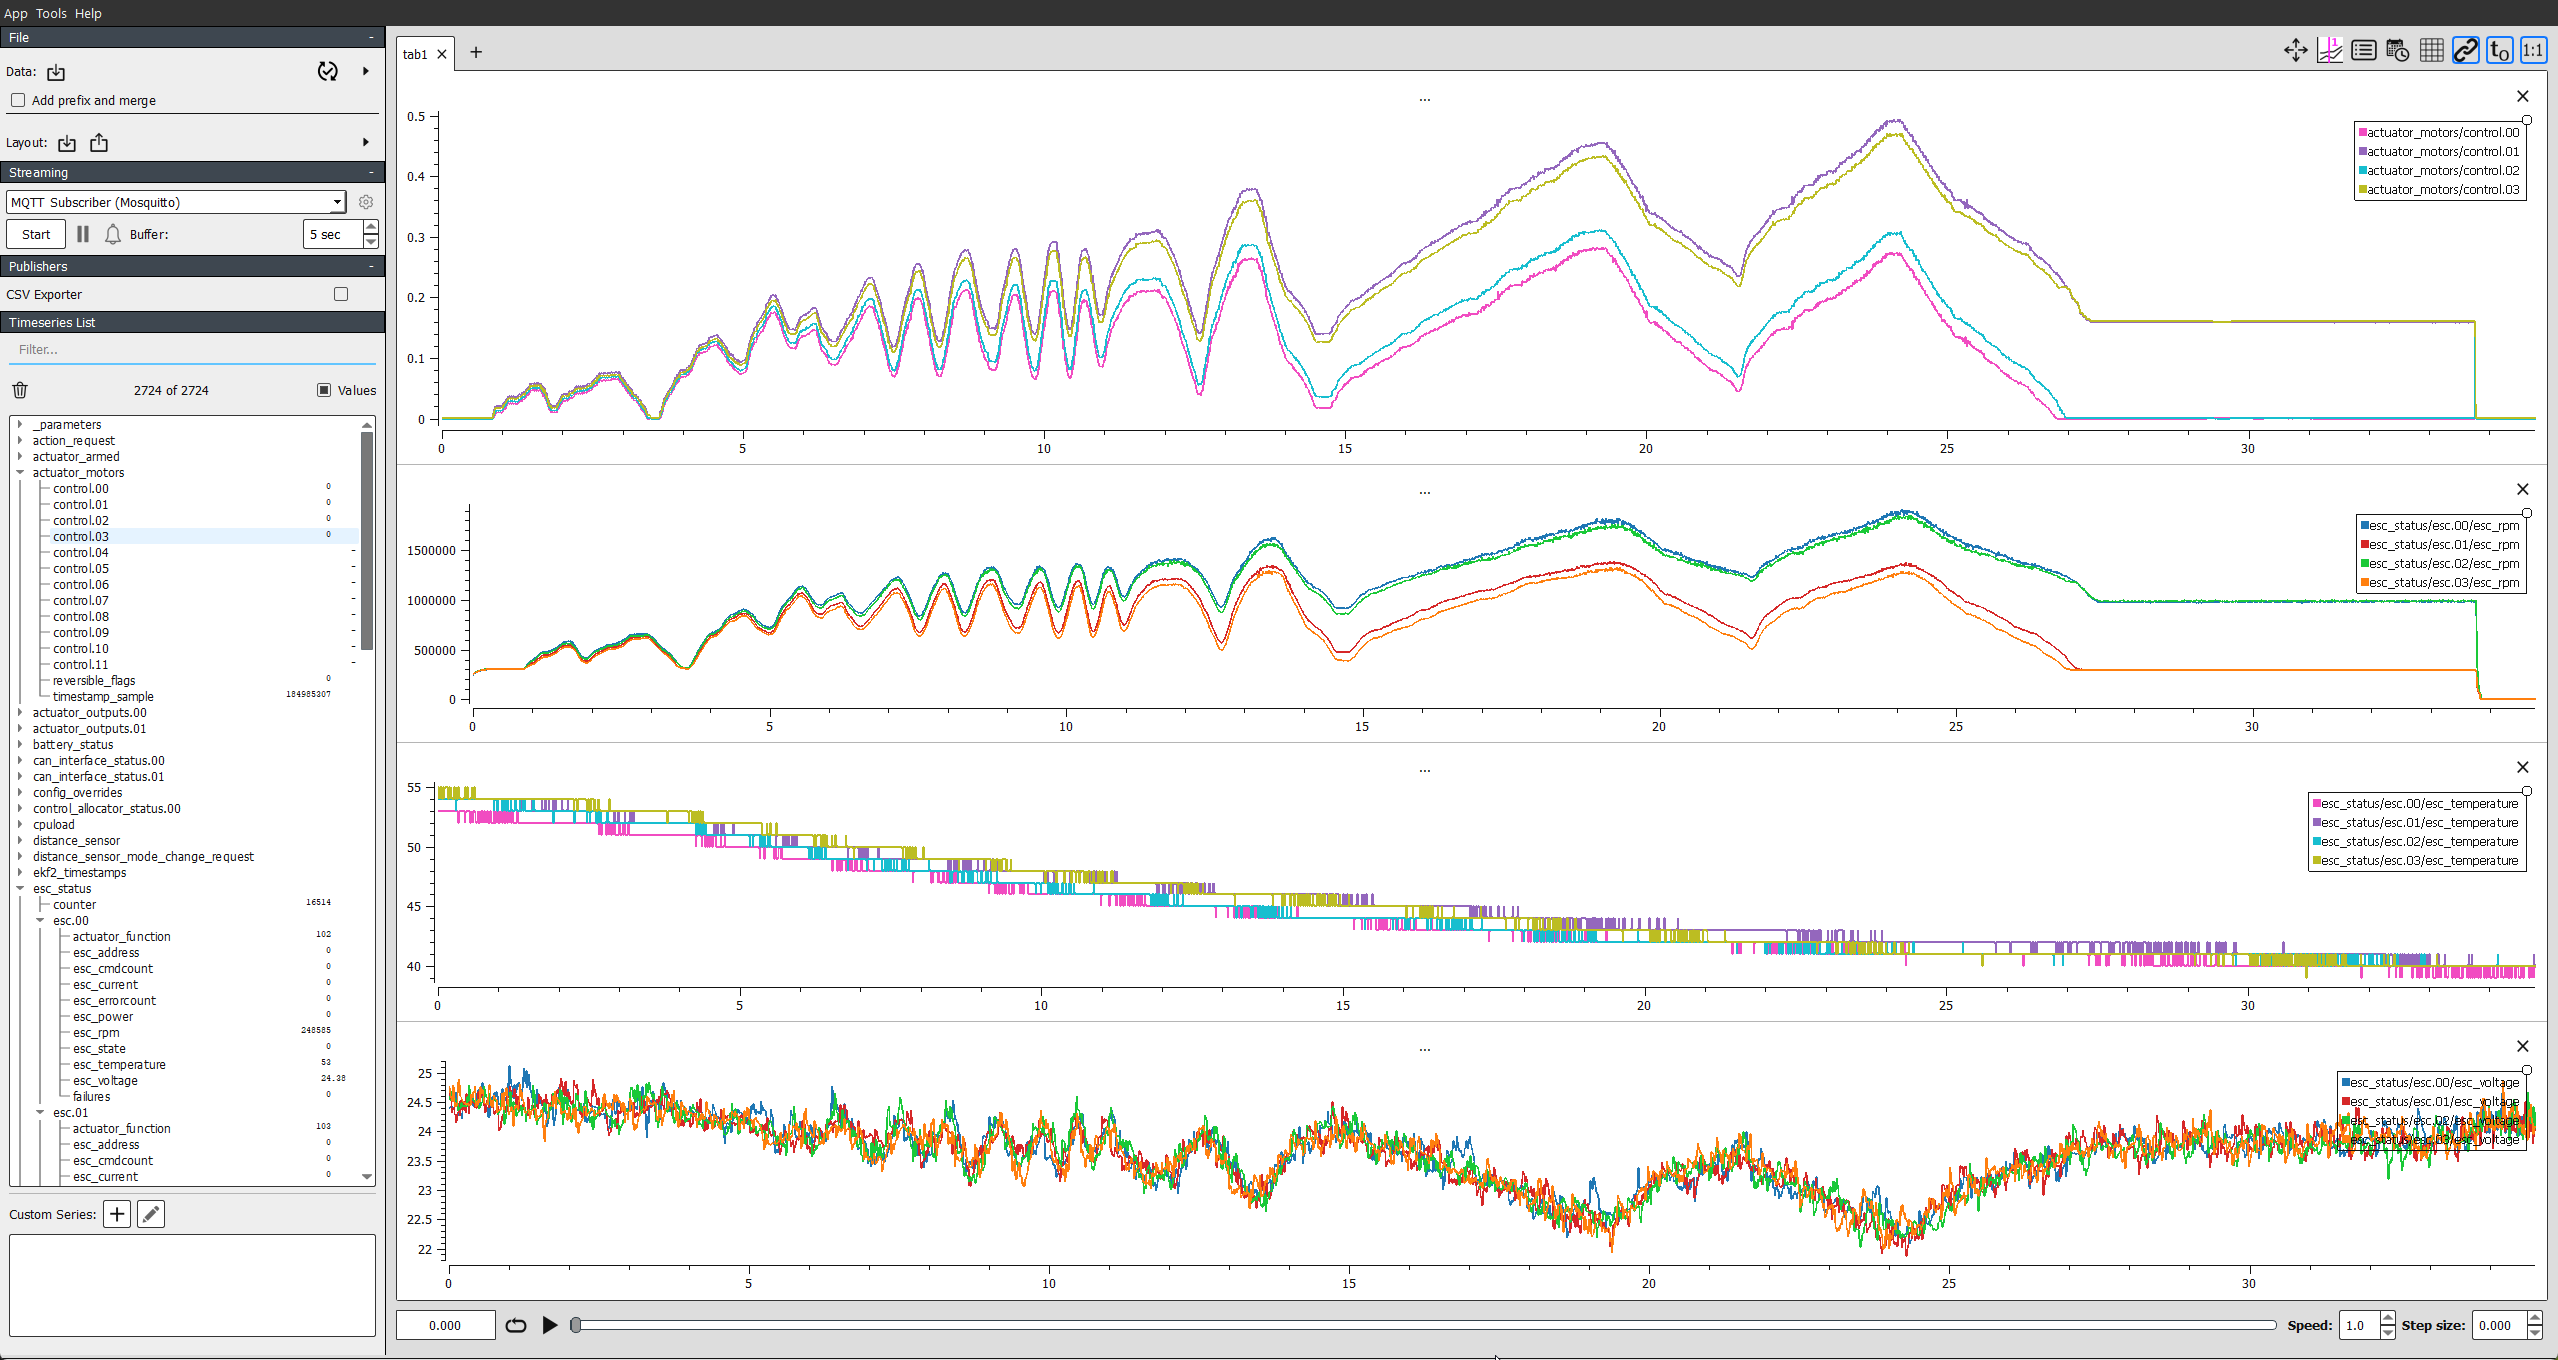This screenshot has height=1360, width=2558.
Task: Click the add Custom Series plus button
Action: pos(117,1214)
